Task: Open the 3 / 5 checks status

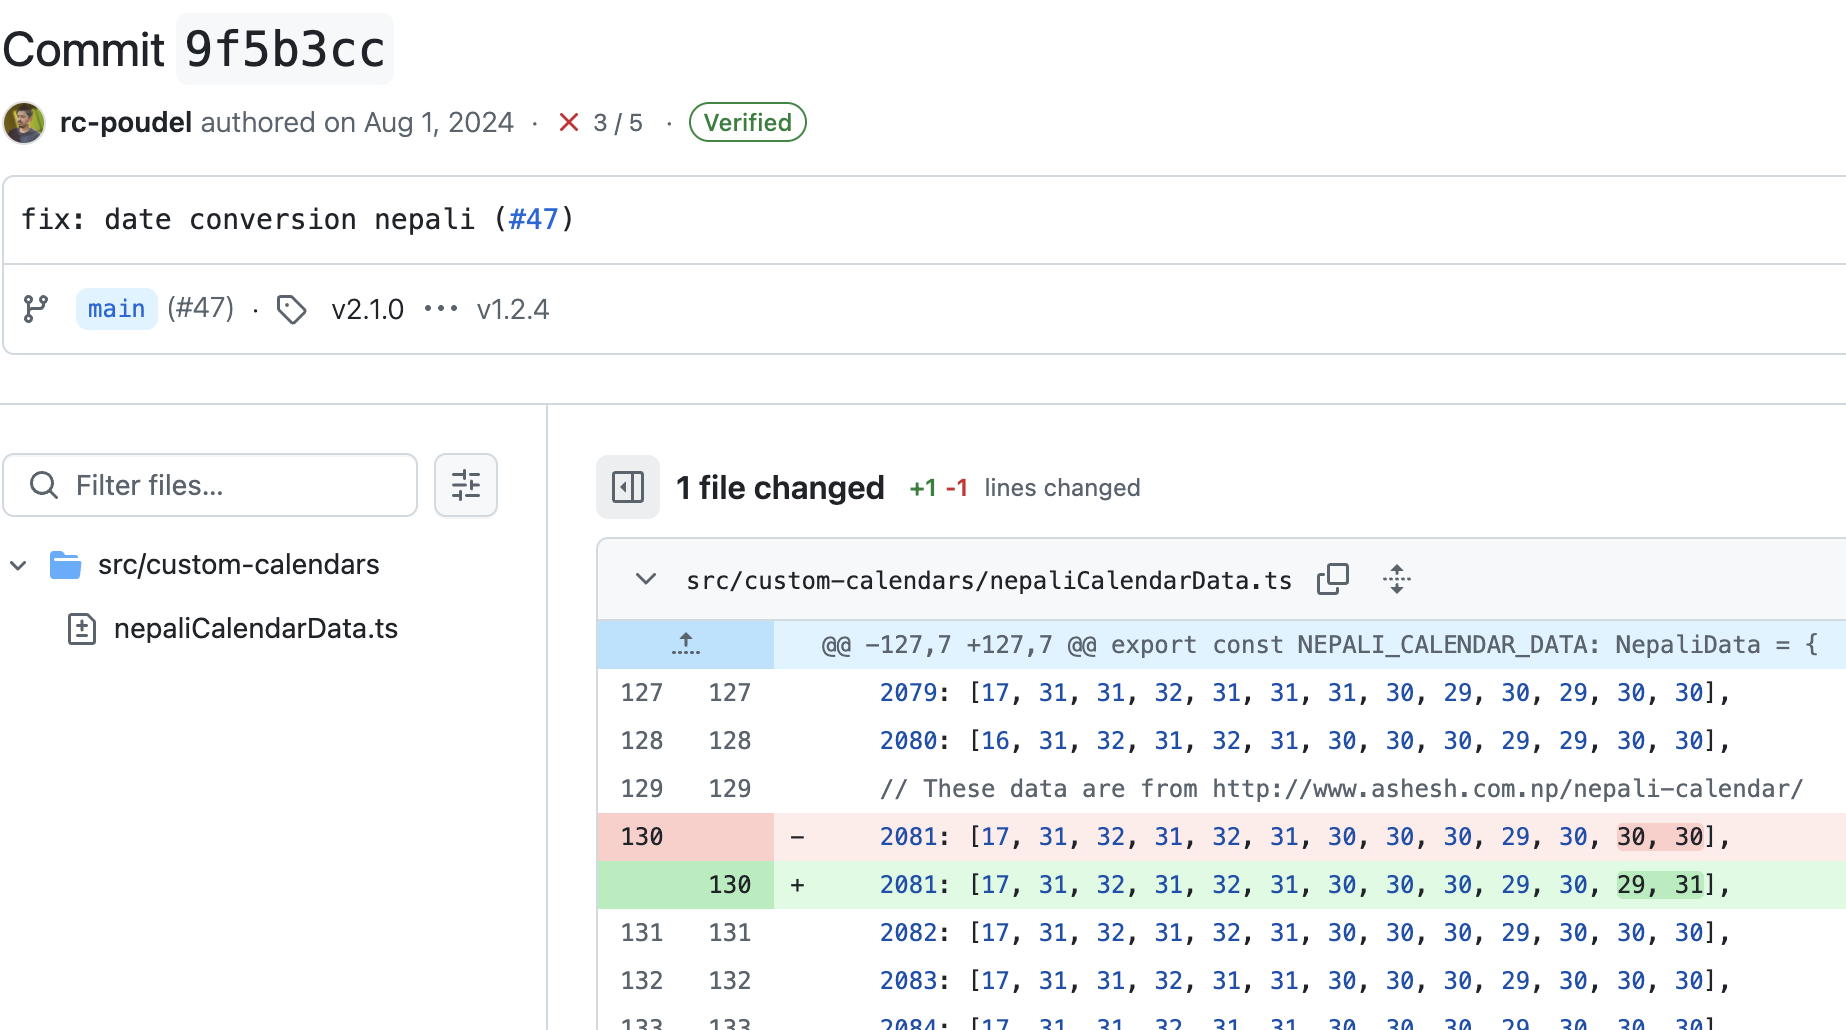Action: [x=617, y=123]
